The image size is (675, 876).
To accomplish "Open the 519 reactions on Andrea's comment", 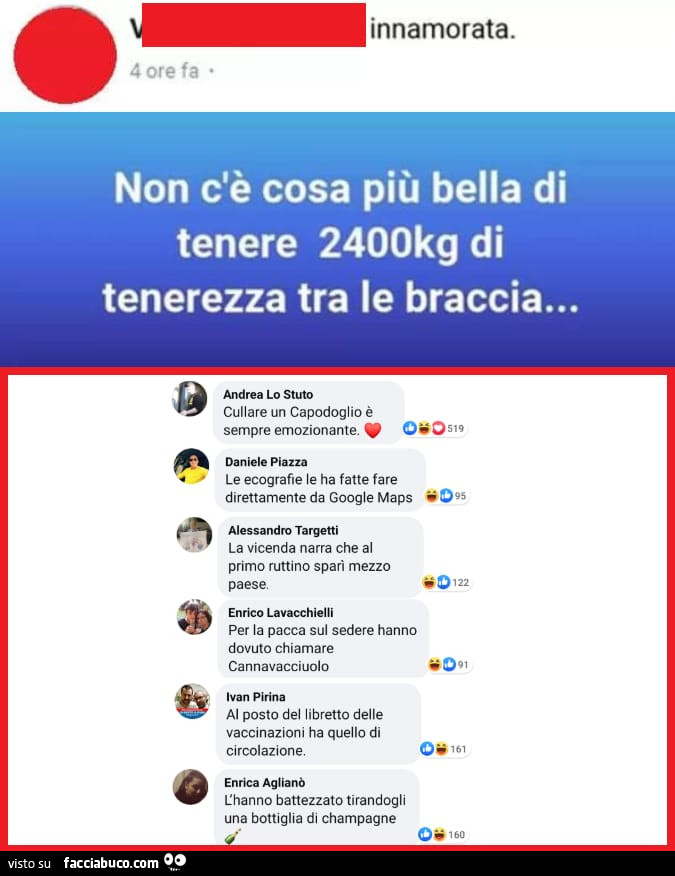I will click(434, 429).
